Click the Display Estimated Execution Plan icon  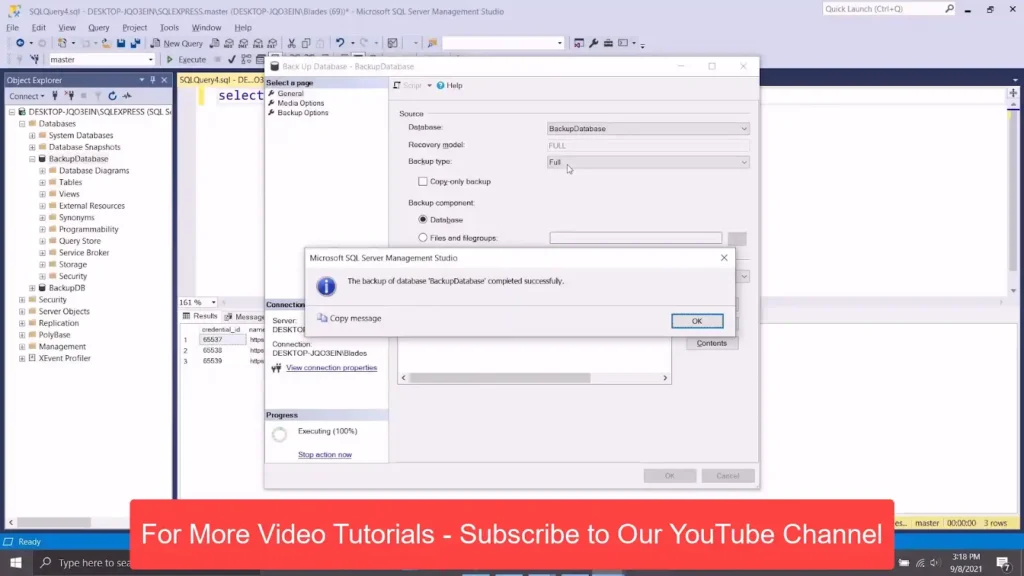246,59
